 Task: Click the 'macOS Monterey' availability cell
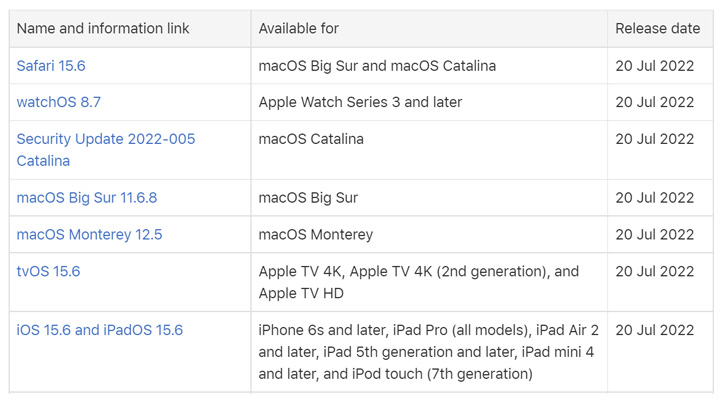pyautogui.click(x=315, y=235)
